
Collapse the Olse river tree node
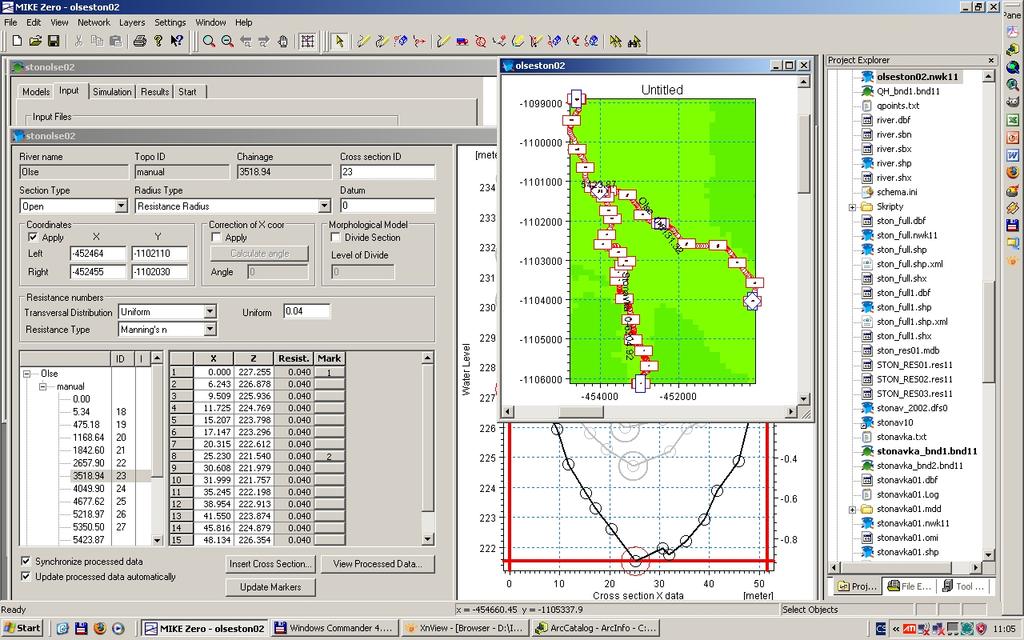[27, 374]
